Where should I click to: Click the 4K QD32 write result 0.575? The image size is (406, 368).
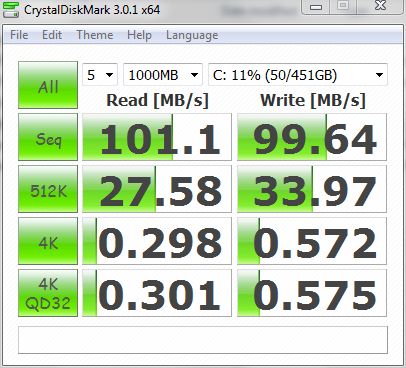(x=312, y=293)
